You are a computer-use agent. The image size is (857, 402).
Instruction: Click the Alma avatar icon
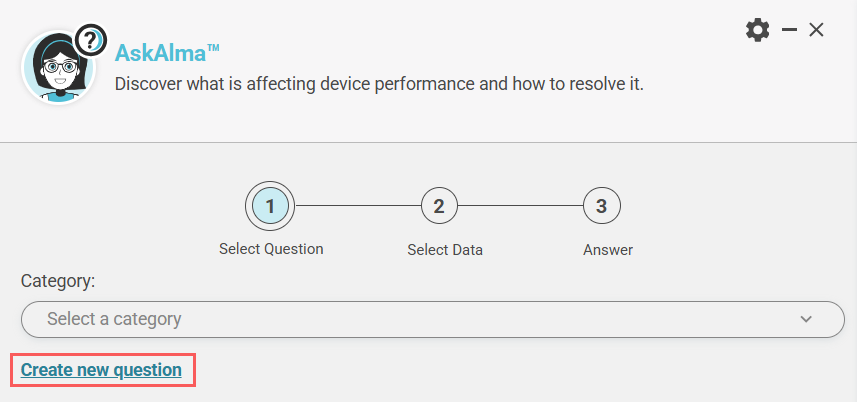coord(57,70)
